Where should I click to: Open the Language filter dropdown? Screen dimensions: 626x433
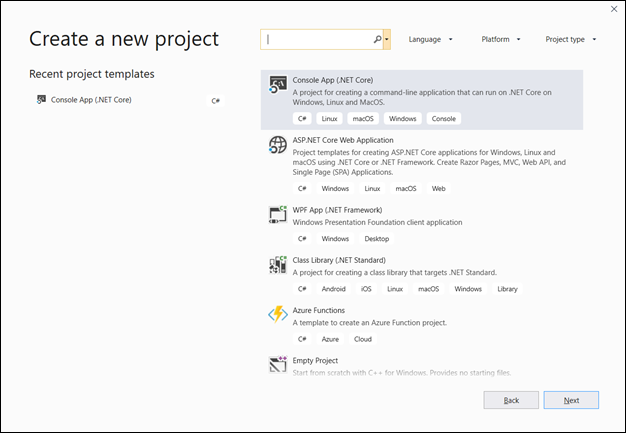[x=430, y=39]
